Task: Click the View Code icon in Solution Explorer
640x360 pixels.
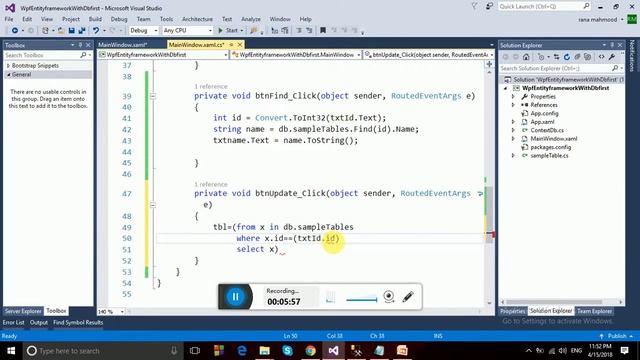Action: pyautogui.click(x=601, y=57)
